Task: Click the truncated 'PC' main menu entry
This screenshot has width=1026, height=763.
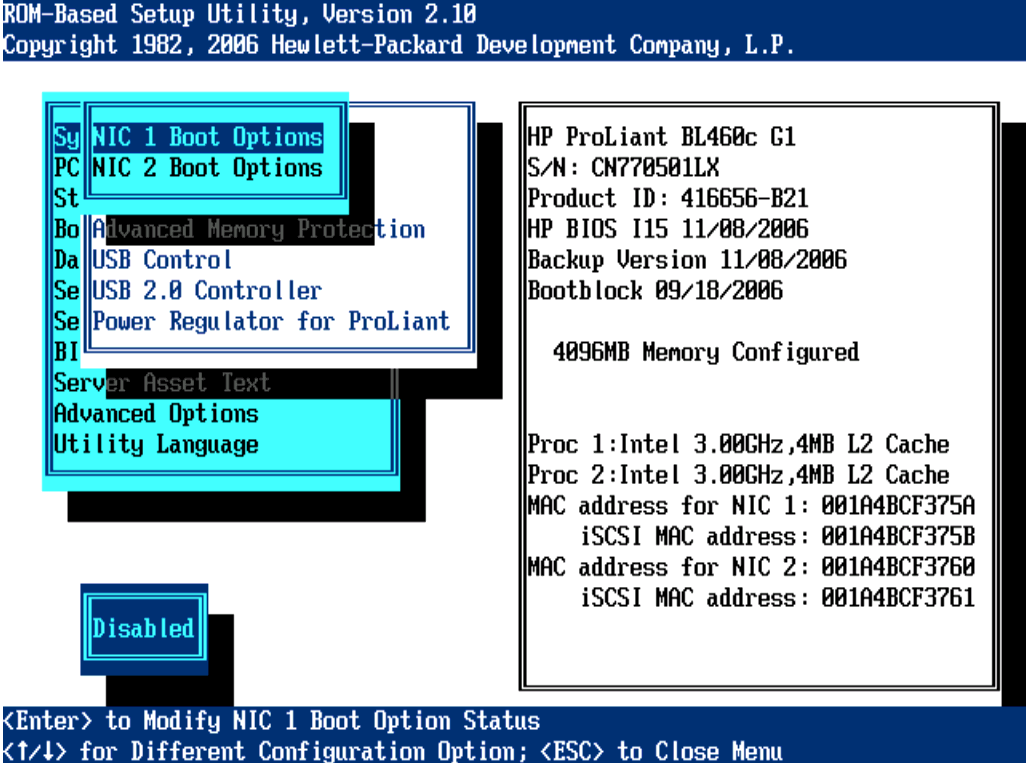Action: tap(66, 168)
